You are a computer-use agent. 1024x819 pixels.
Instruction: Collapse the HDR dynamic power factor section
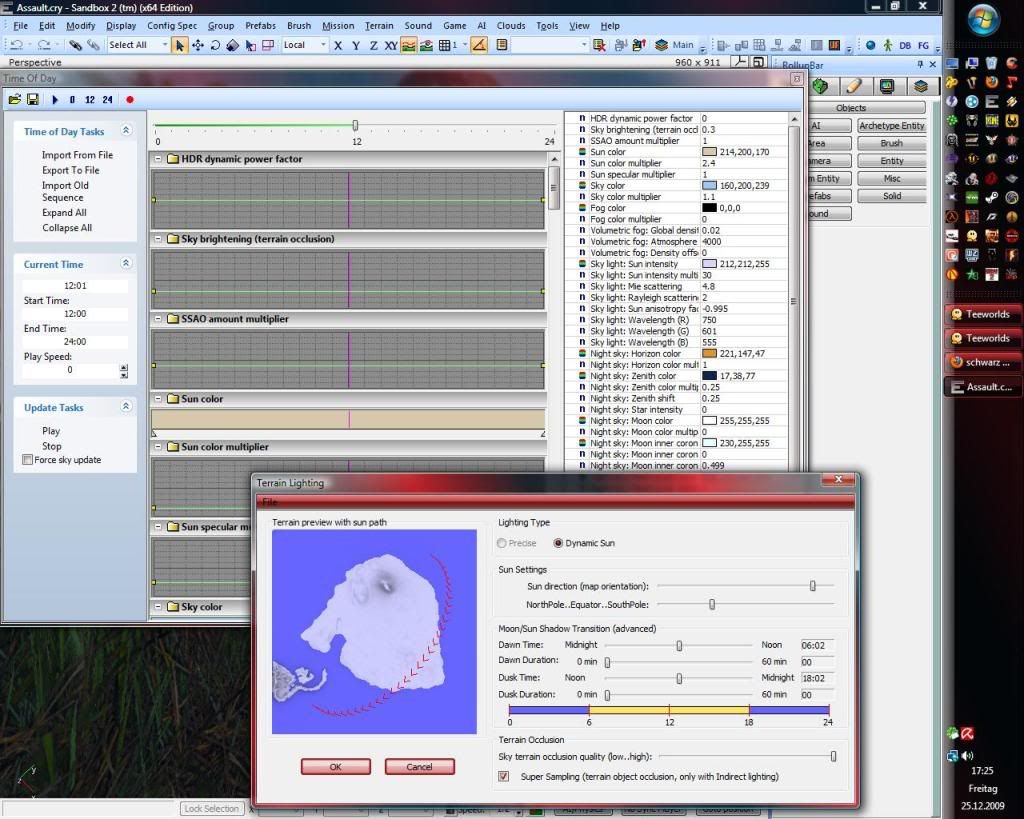coord(158,159)
